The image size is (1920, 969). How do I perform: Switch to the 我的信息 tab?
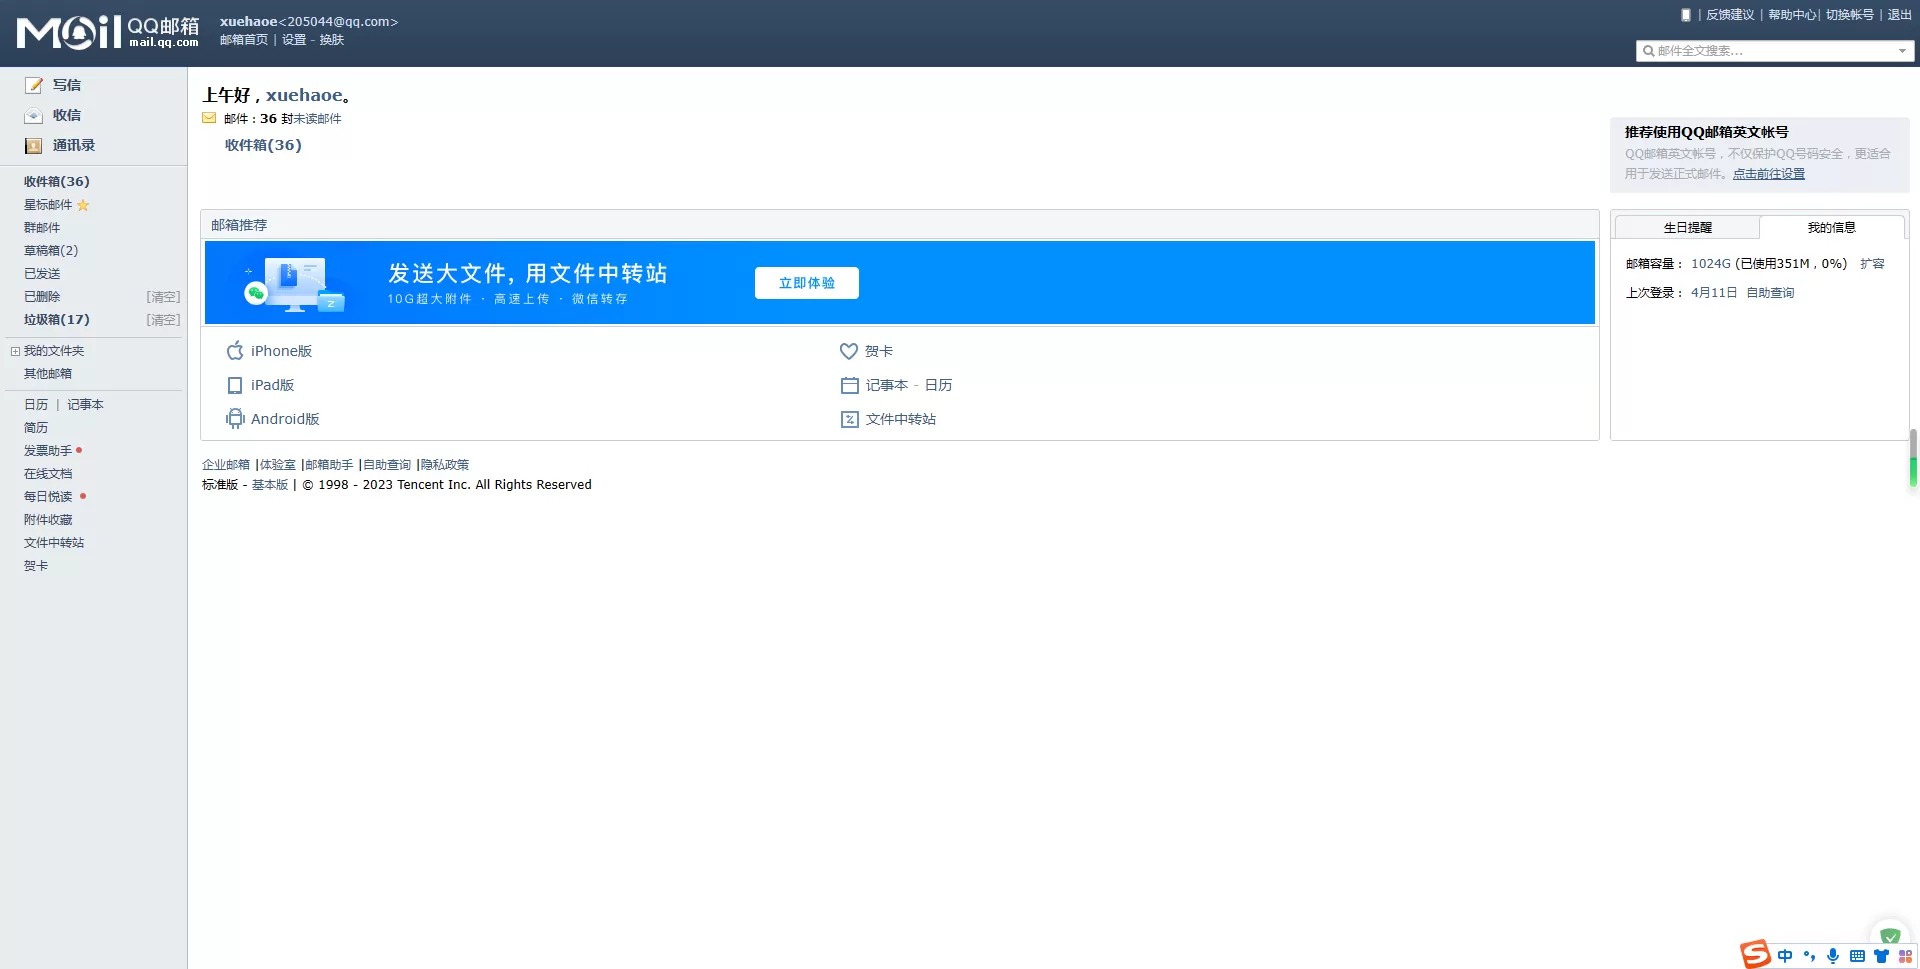click(x=1831, y=228)
